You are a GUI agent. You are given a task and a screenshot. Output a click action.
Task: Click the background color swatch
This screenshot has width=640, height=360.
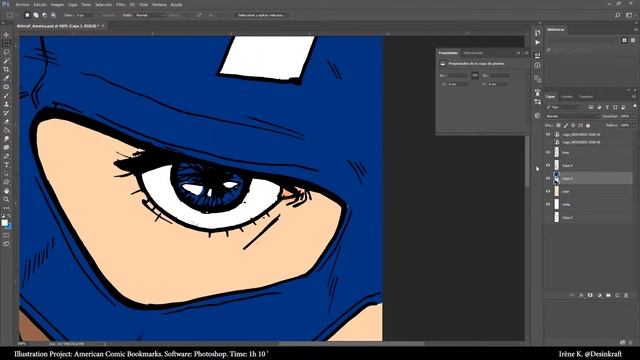pyautogui.click(x=9, y=226)
